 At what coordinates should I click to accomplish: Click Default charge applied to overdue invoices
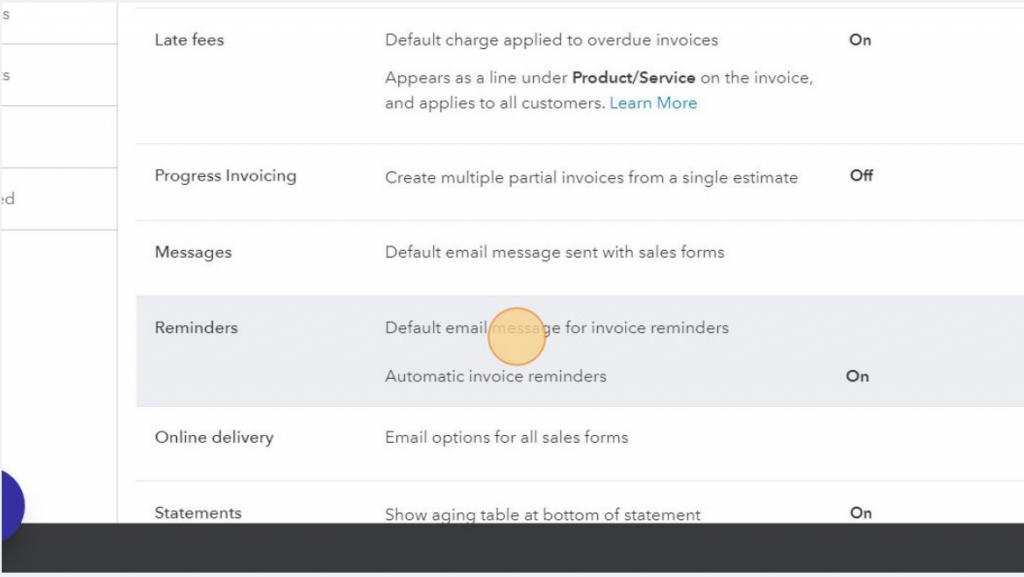pyautogui.click(x=551, y=40)
